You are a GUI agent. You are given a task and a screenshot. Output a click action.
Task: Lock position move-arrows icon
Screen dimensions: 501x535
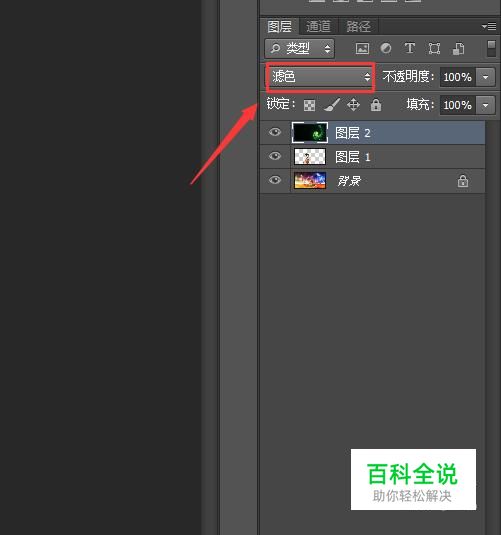click(x=353, y=105)
